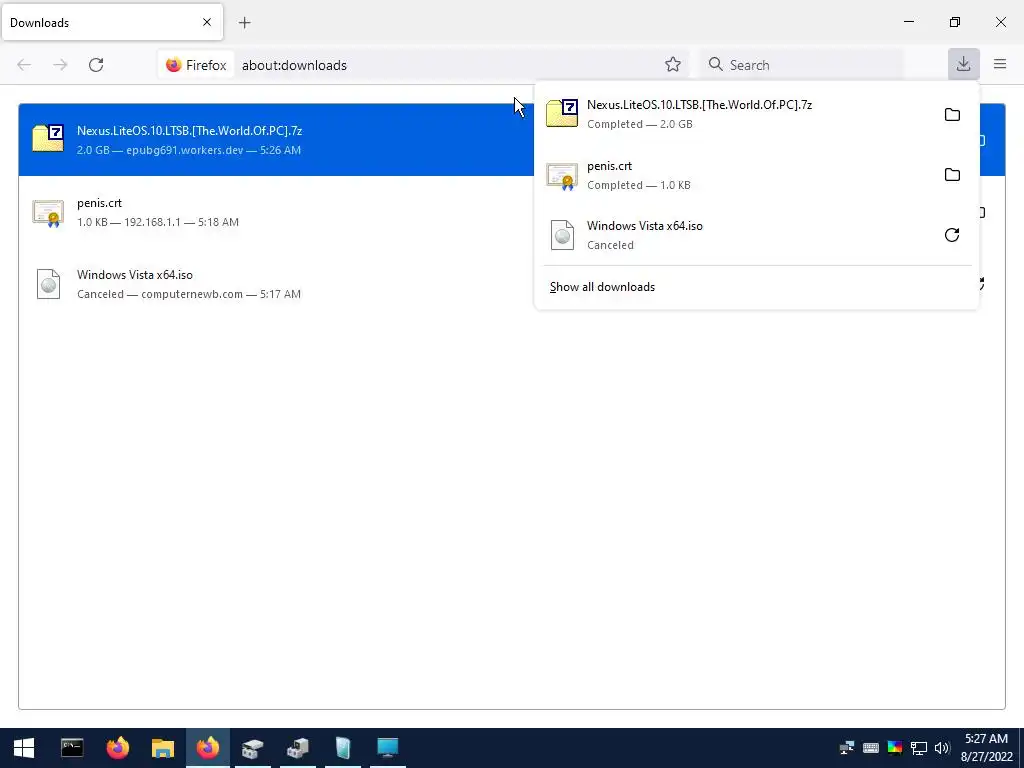Close the Downloads tab
The width and height of the screenshot is (1024, 768).
207,22
